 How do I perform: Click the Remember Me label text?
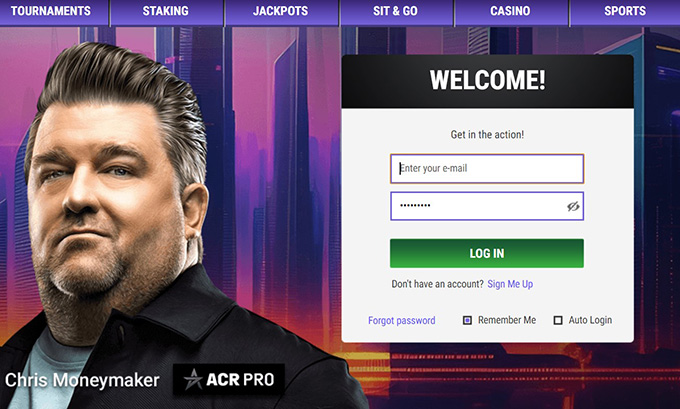coord(507,320)
